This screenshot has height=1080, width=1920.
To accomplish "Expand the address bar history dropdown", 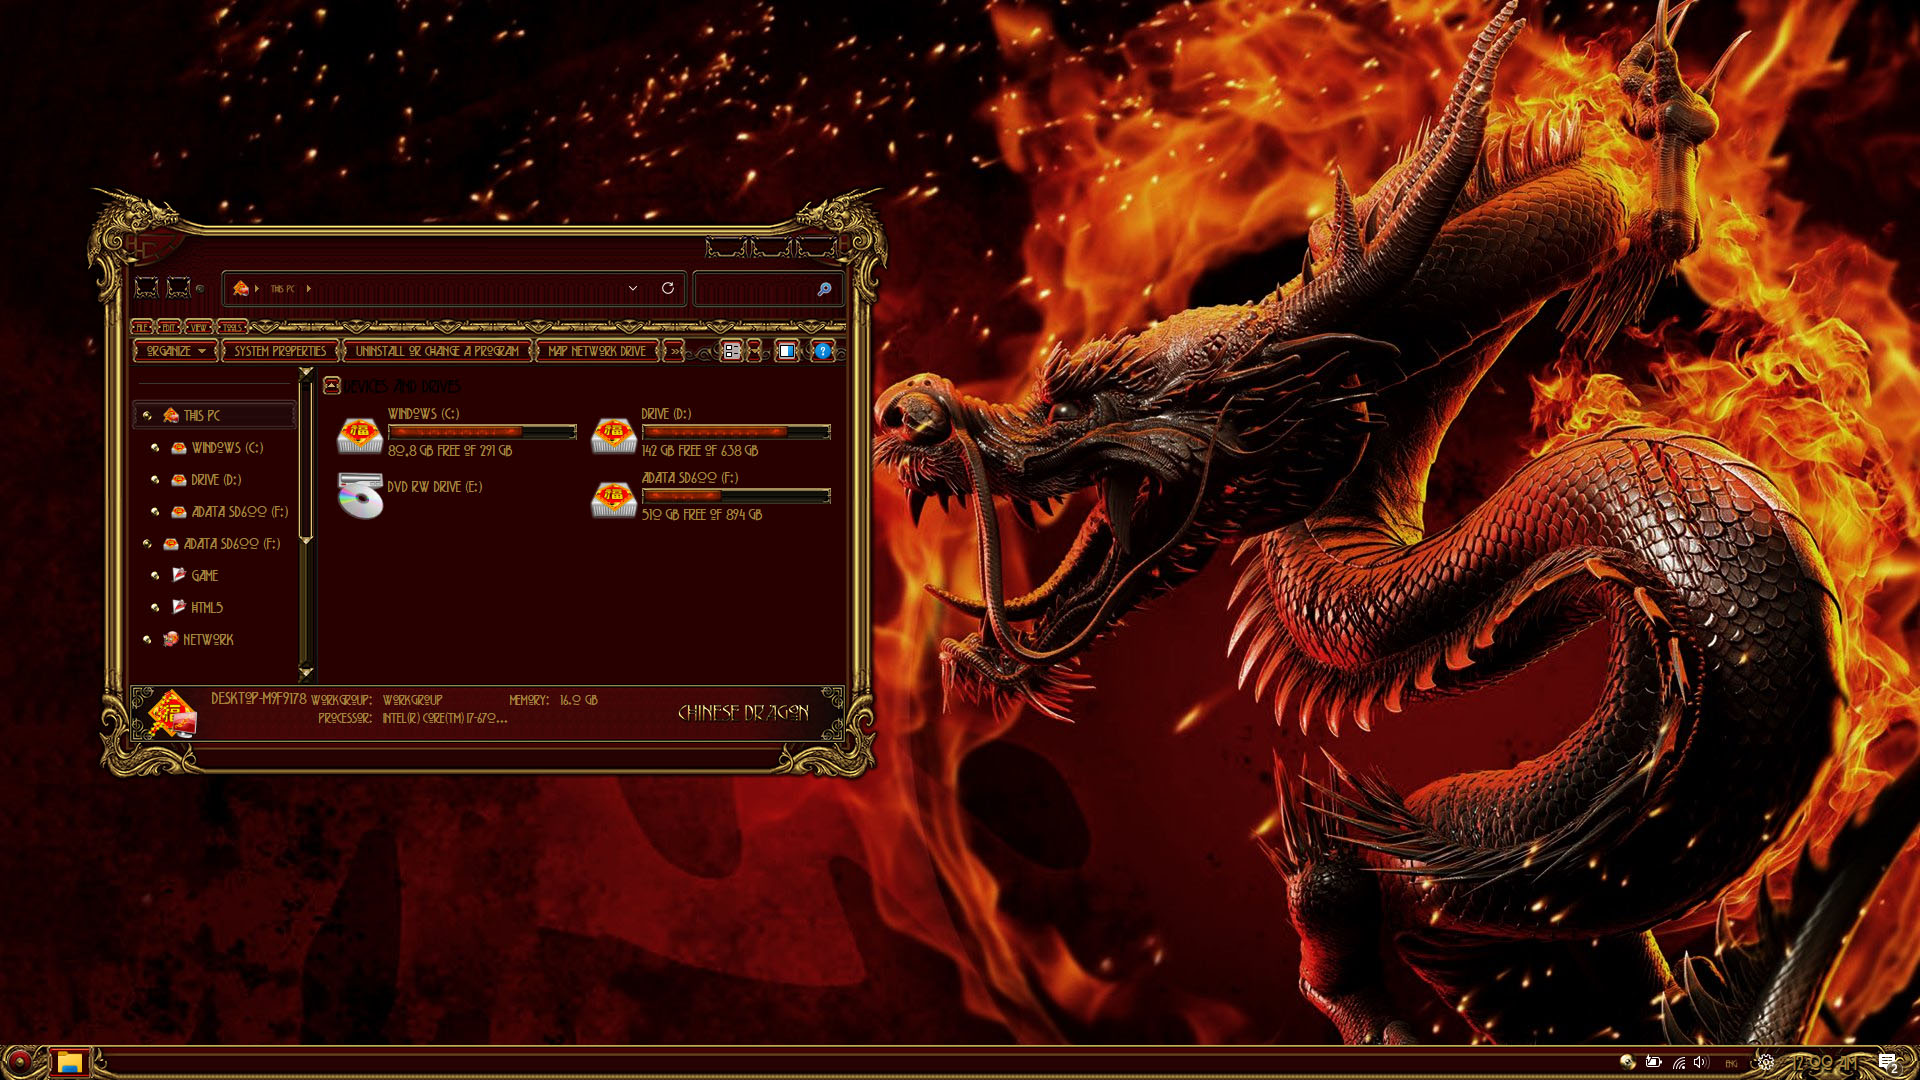I will pyautogui.click(x=633, y=288).
